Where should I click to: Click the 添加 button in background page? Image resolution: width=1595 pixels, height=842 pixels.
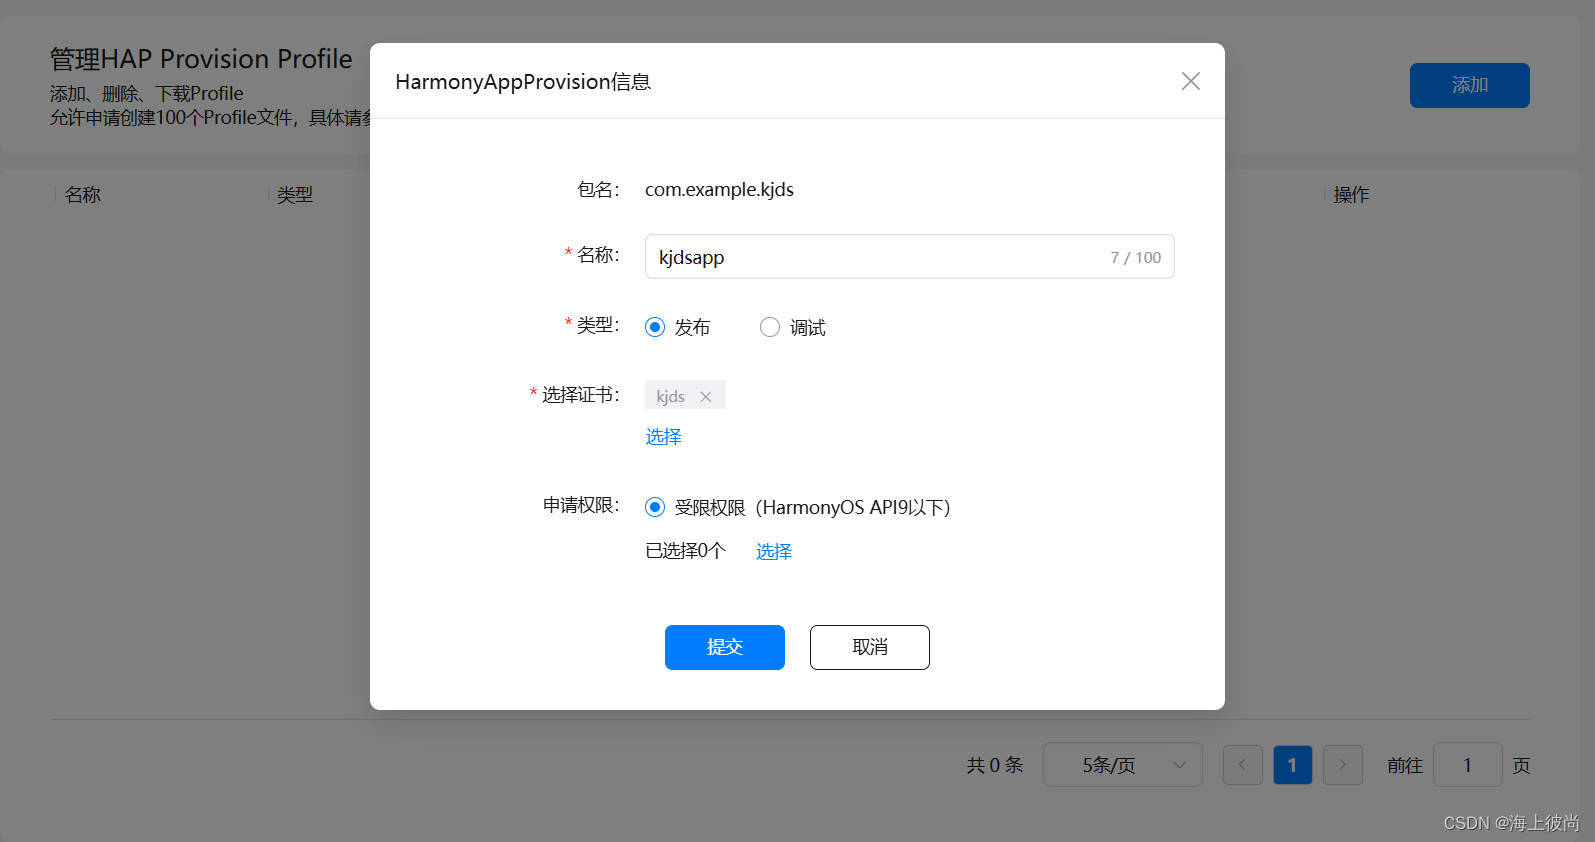[1470, 85]
